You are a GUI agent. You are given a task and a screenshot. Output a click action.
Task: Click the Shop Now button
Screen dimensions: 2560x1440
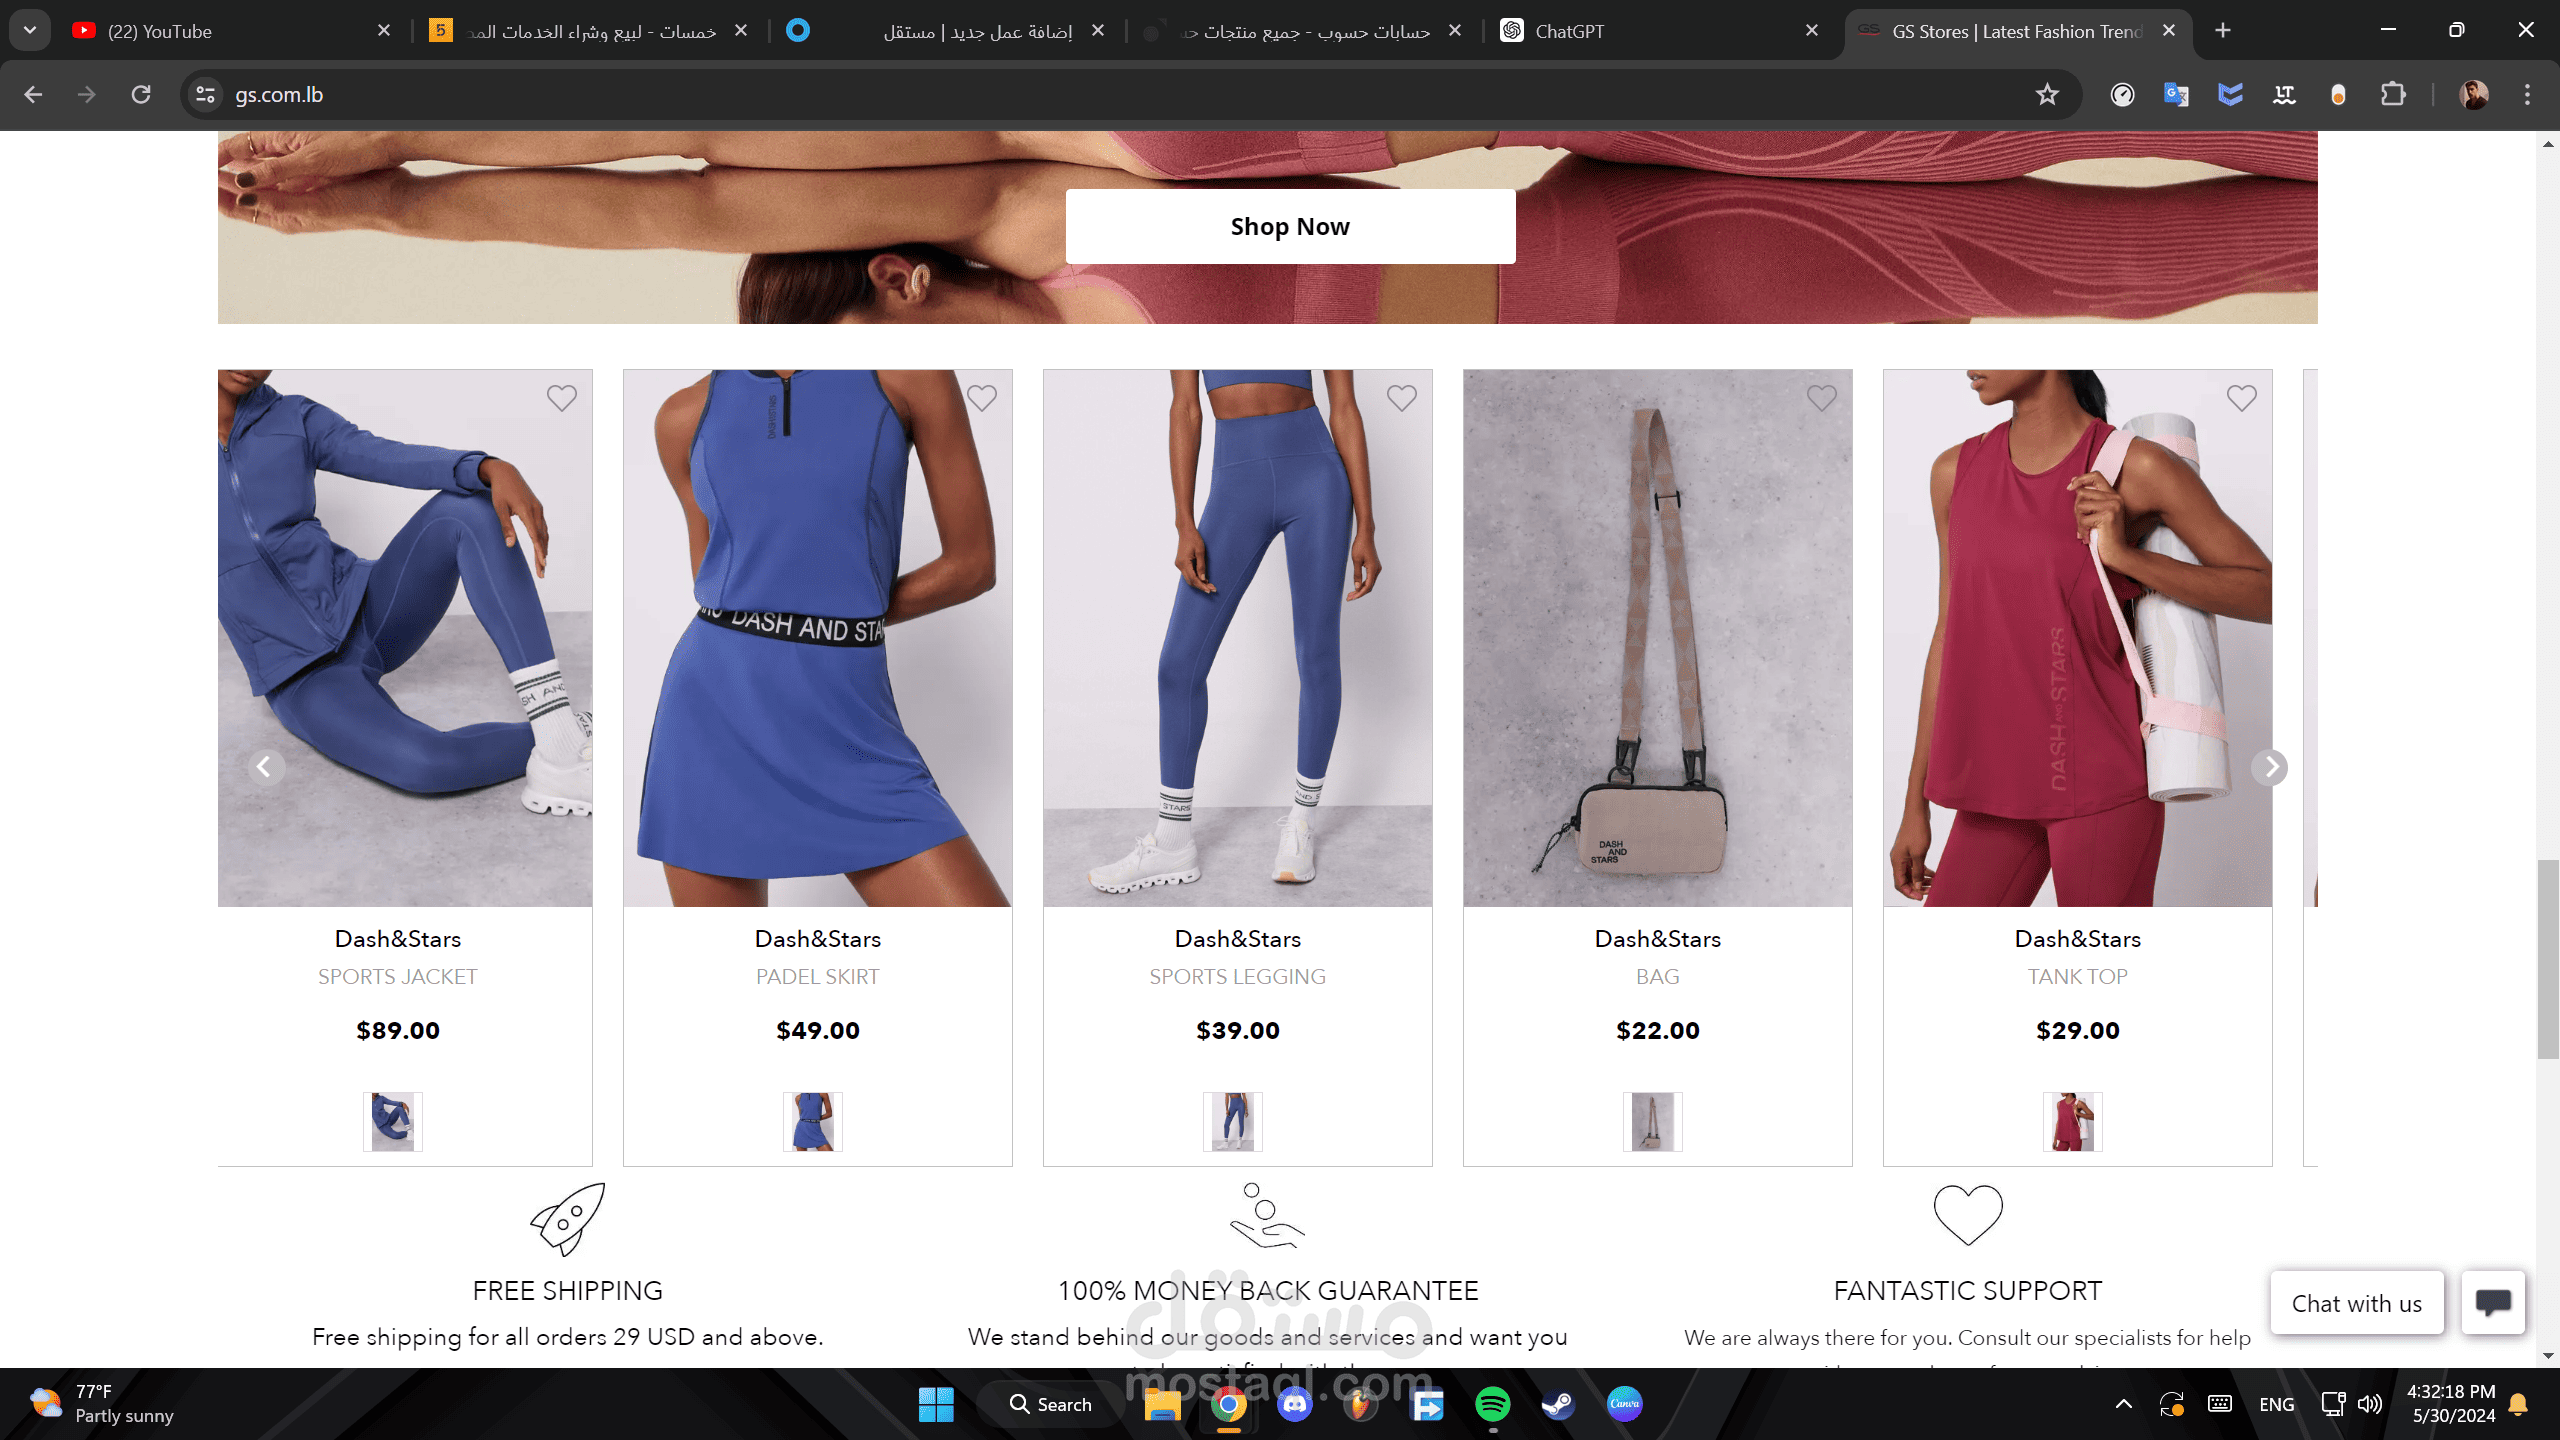pos(1290,227)
